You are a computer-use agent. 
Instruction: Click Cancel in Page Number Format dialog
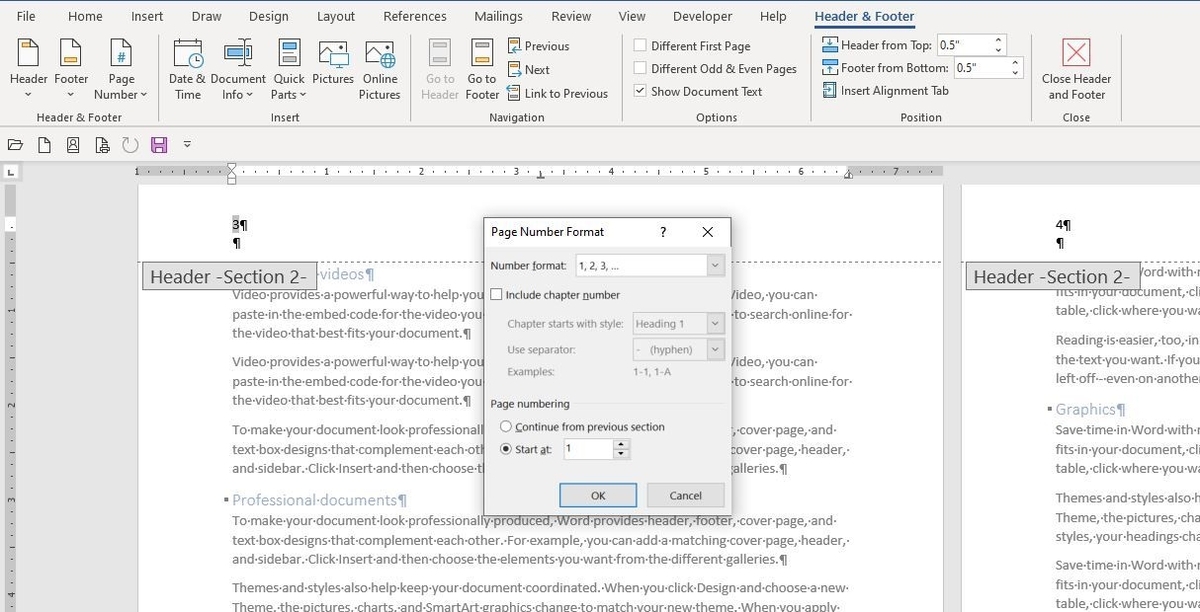point(685,495)
